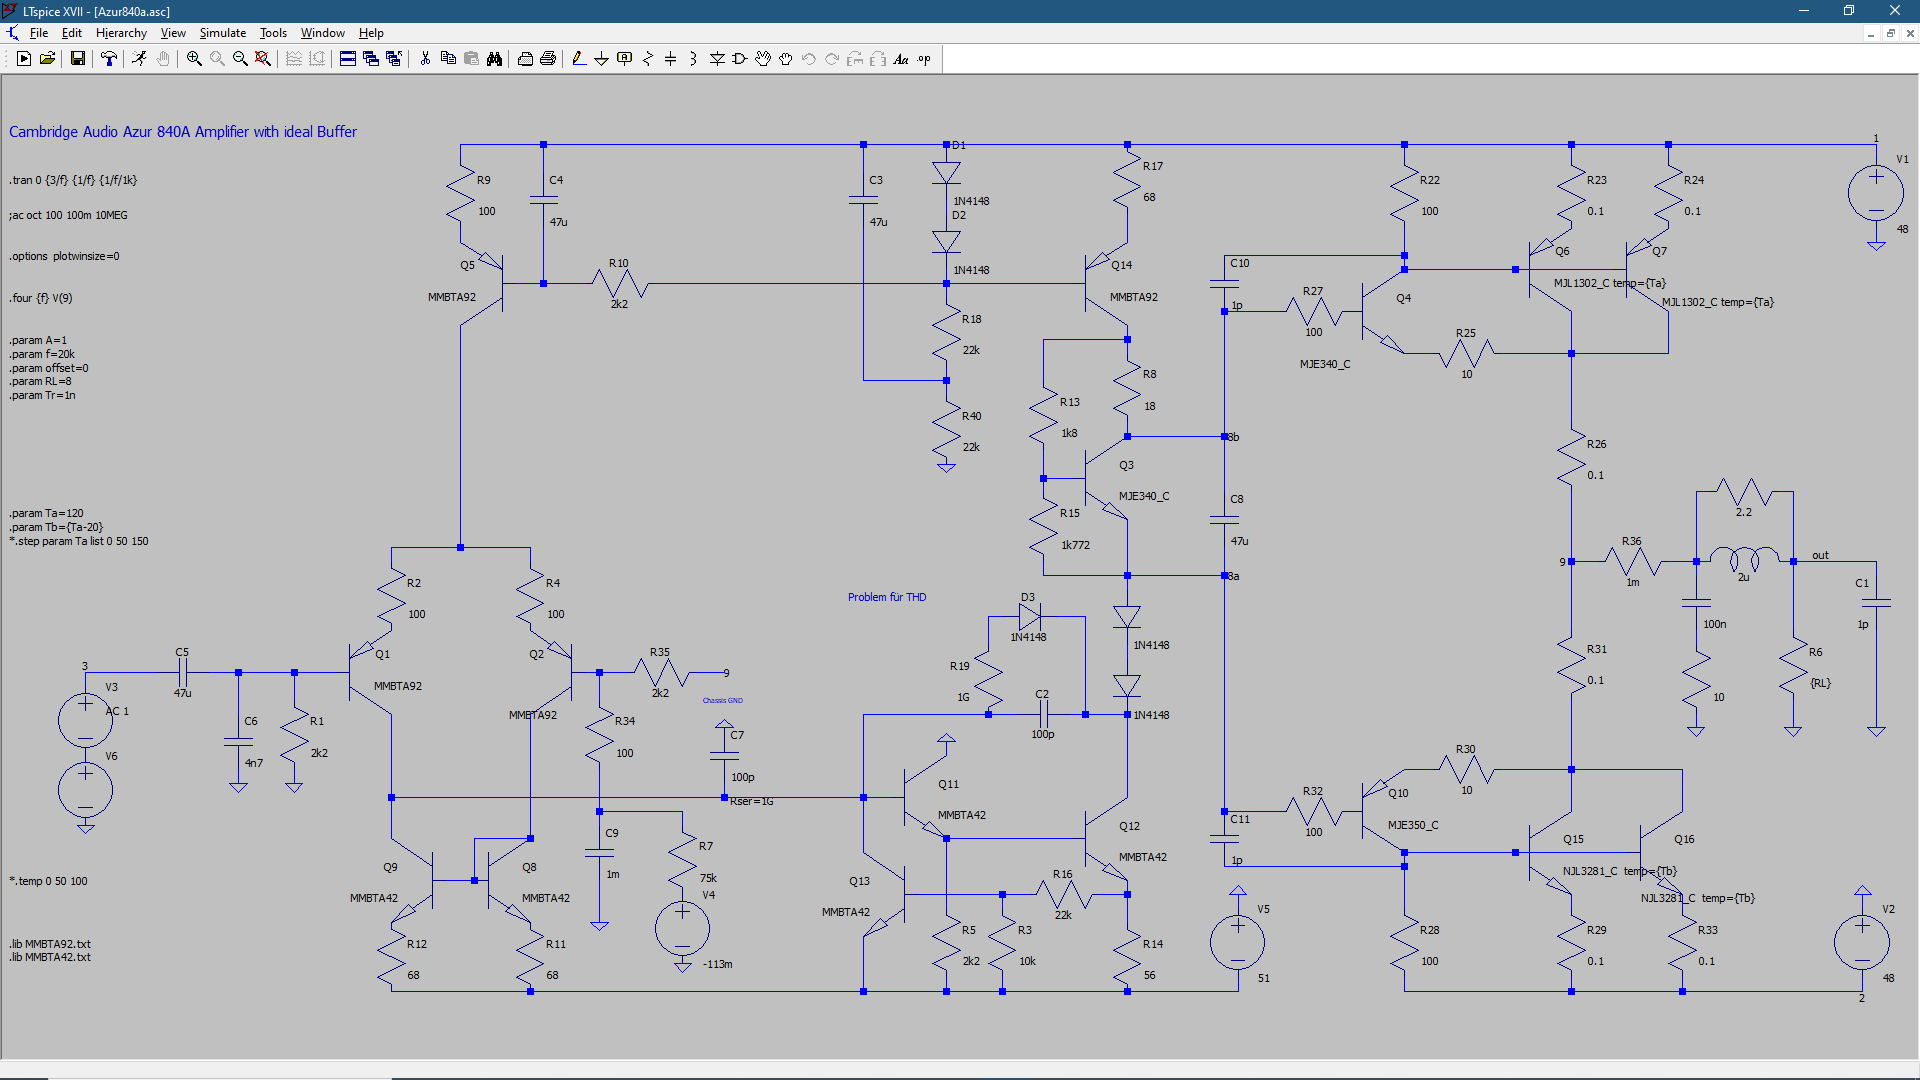Open the Component selector gate icon
1920x1080 pixels.
coord(740,59)
